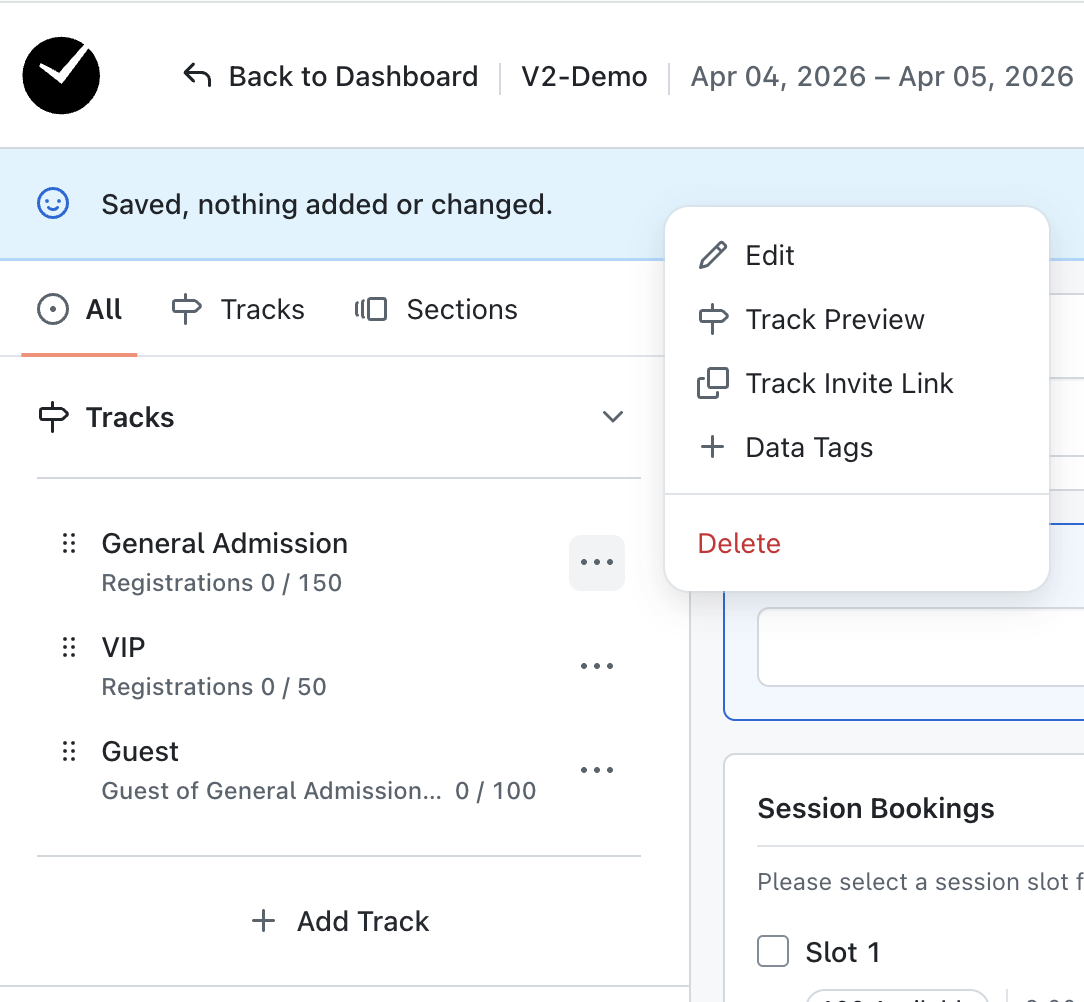Open the Guest track options menu
The image size is (1084, 1002).
coord(597,770)
